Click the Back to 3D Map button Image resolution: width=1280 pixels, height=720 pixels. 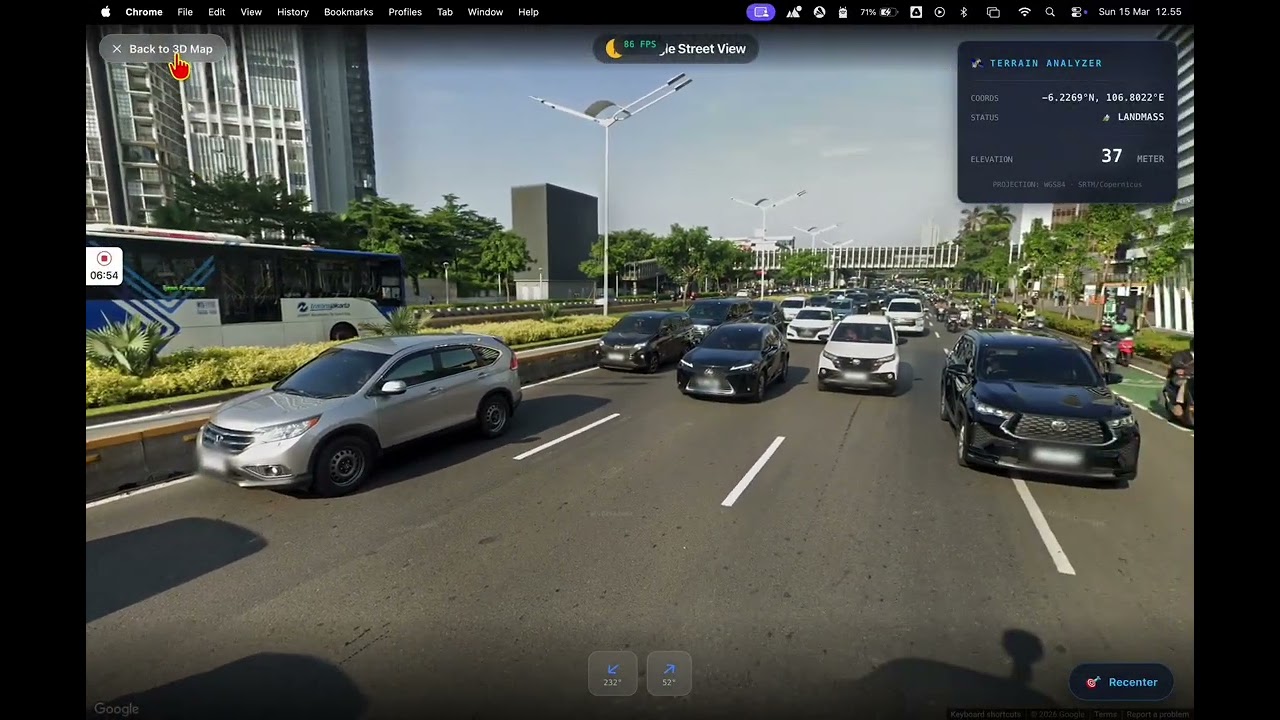click(162, 49)
